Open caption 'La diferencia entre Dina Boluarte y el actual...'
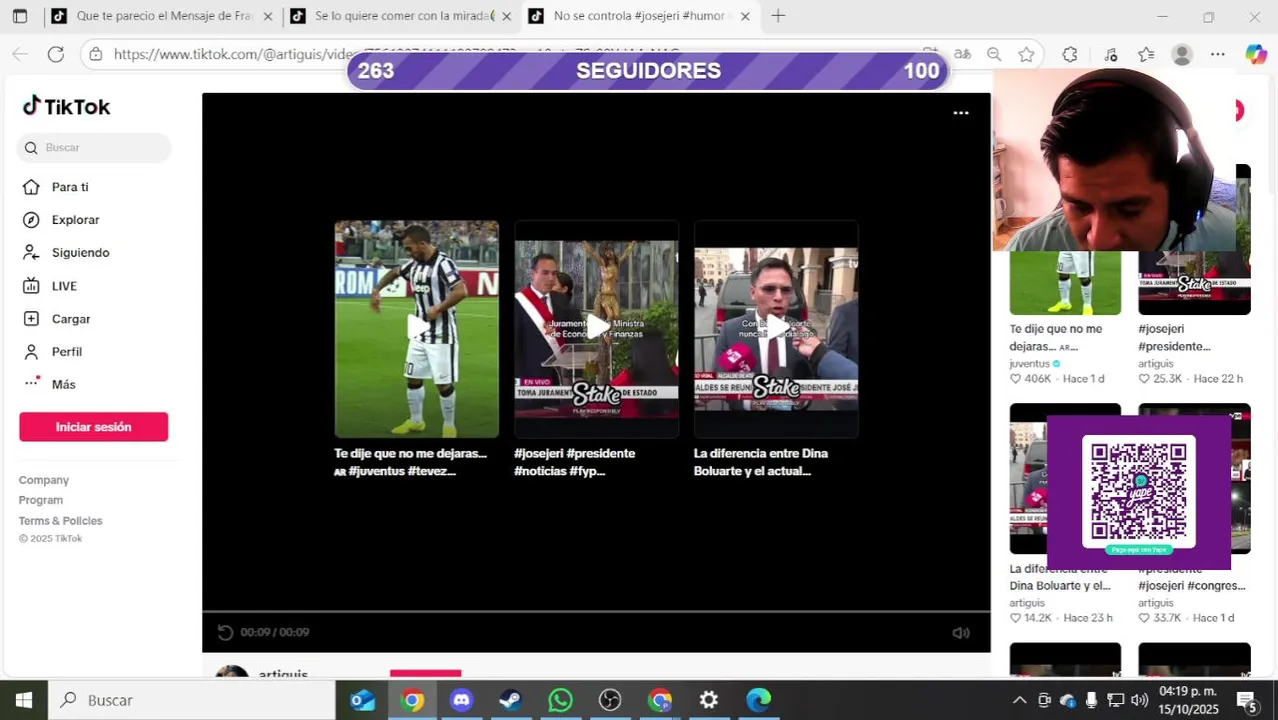The image size is (1278, 720). click(761, 462)
